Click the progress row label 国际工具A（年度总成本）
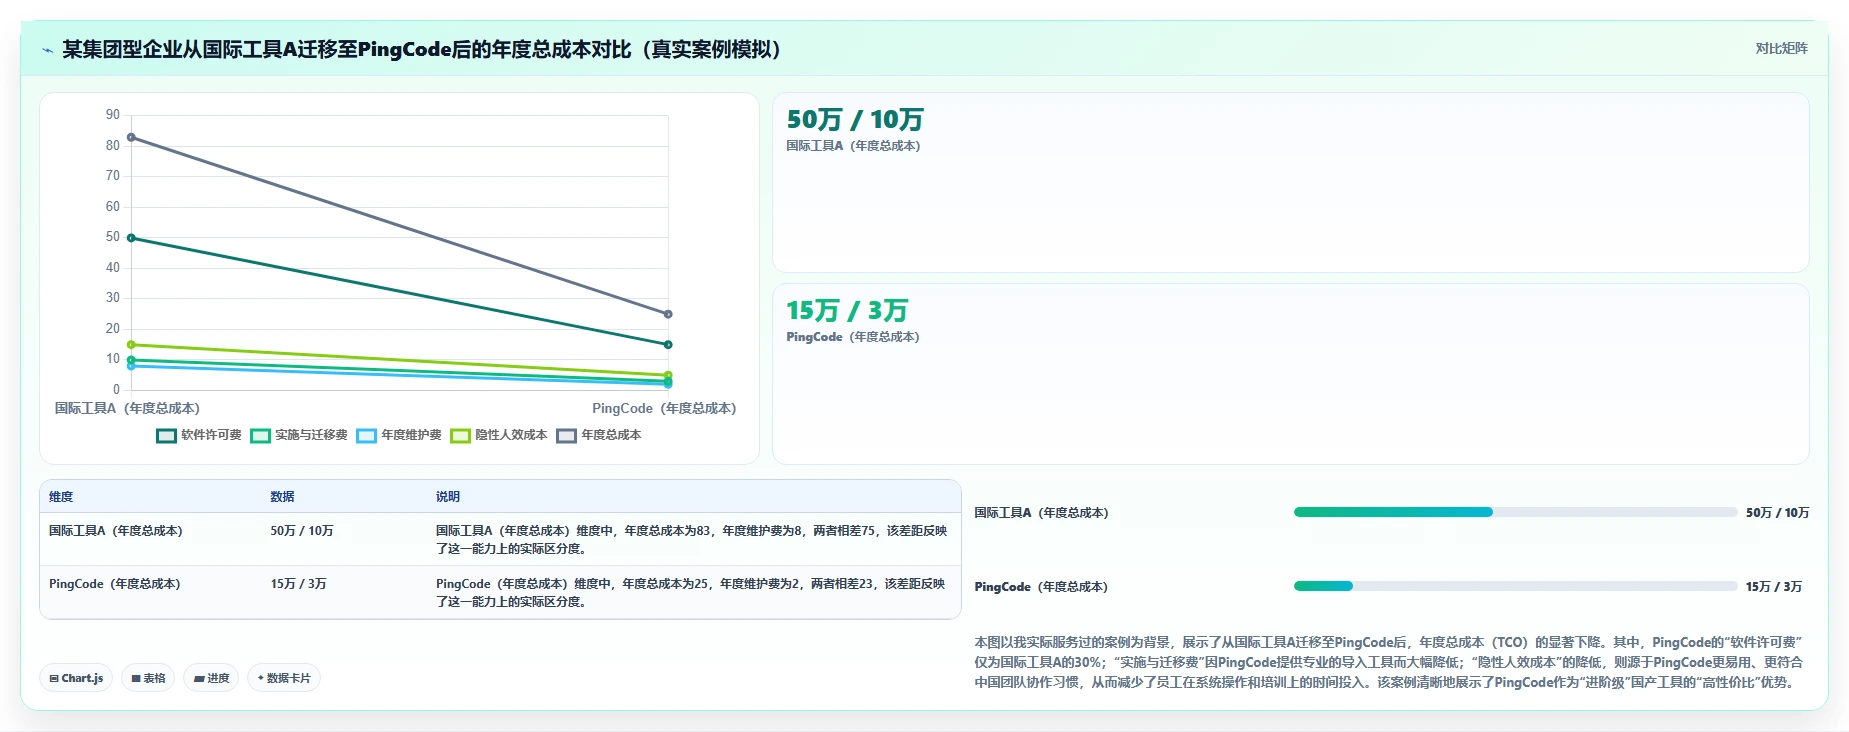The width and height of the screenshot is (1849, 732). point(1042,513)
